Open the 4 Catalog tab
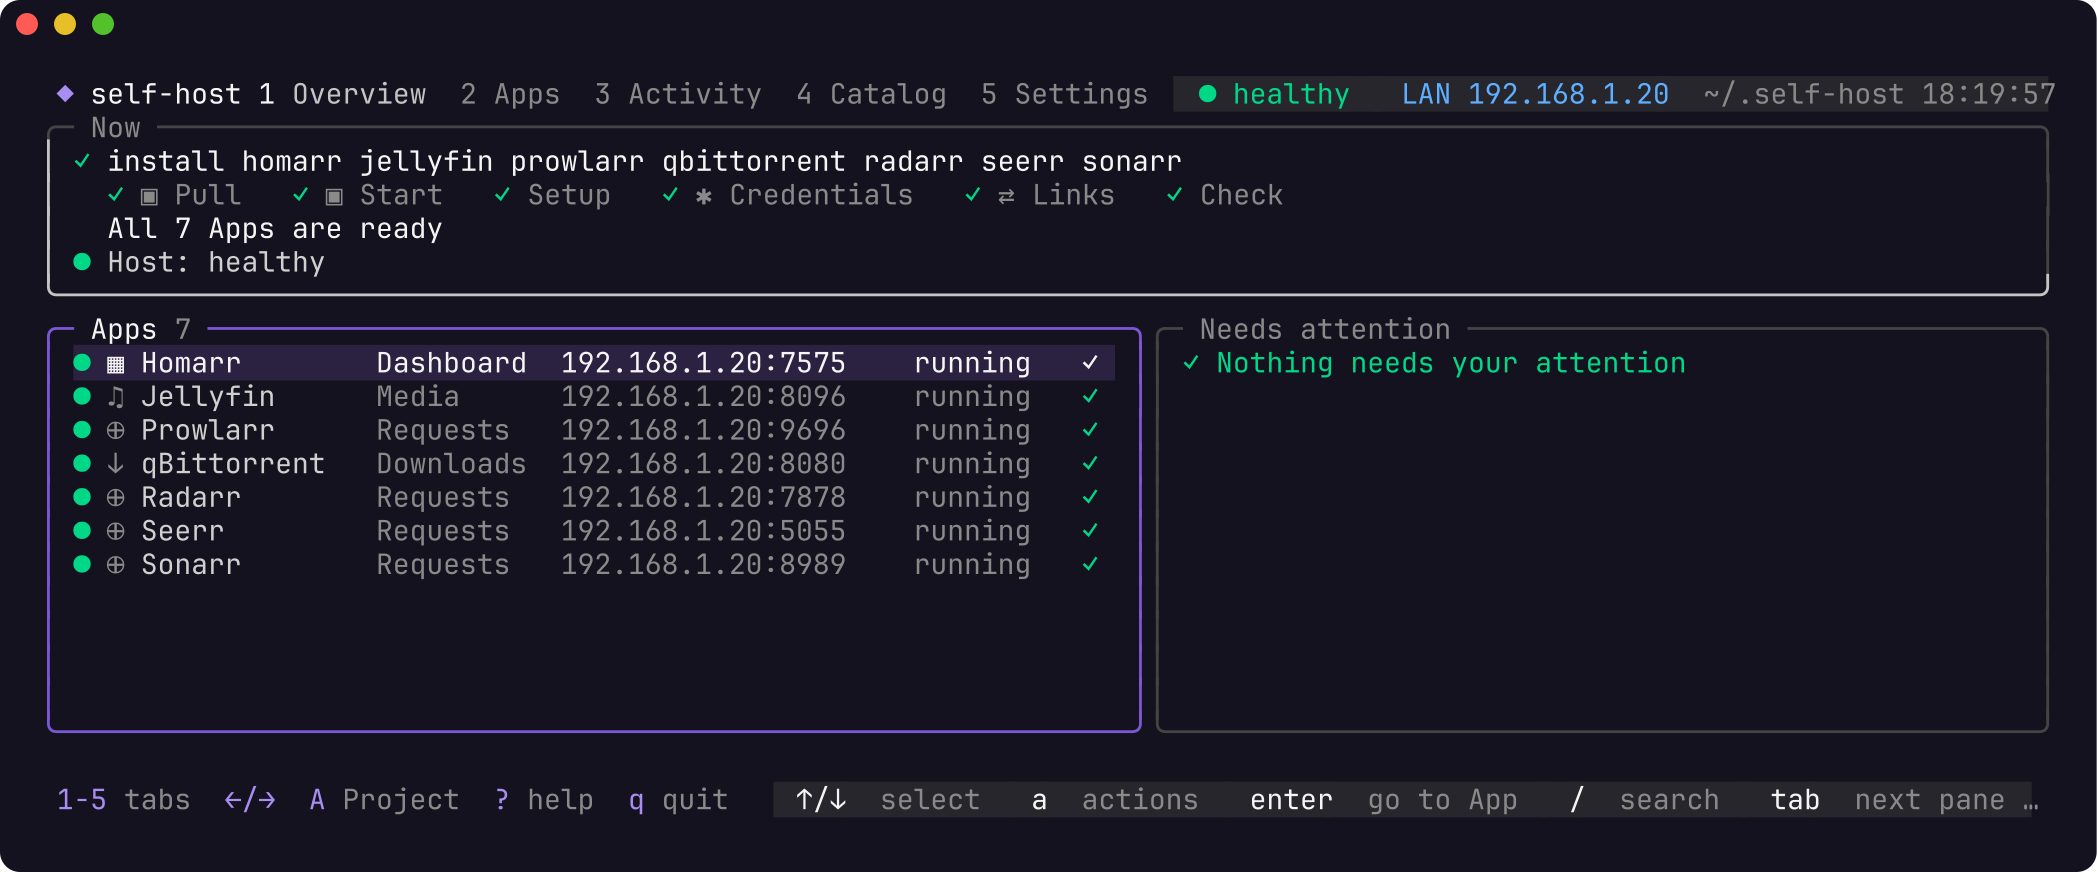The image size is (2097, 872). click(x=871, y=94)
